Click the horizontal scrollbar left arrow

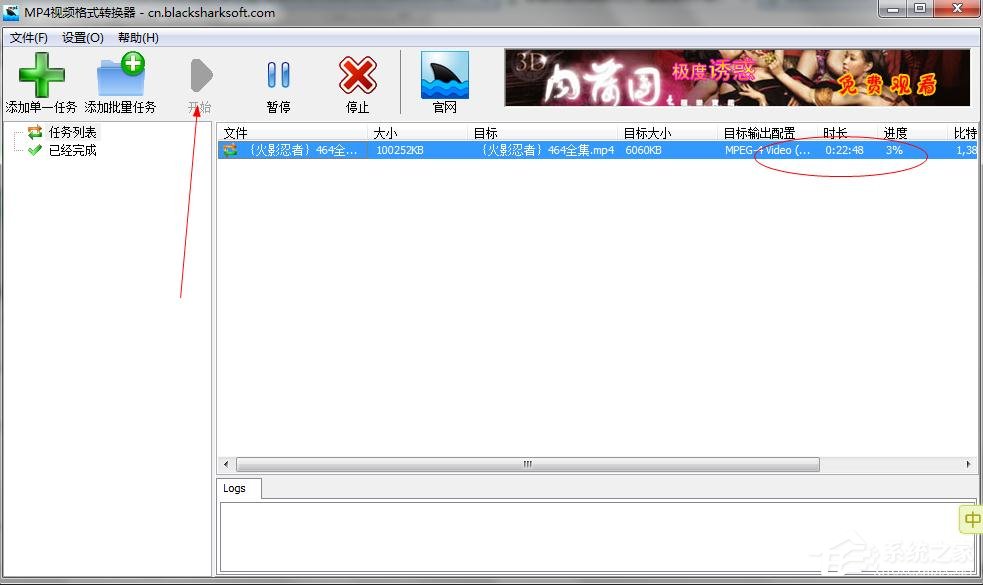[x=226, y=464]
